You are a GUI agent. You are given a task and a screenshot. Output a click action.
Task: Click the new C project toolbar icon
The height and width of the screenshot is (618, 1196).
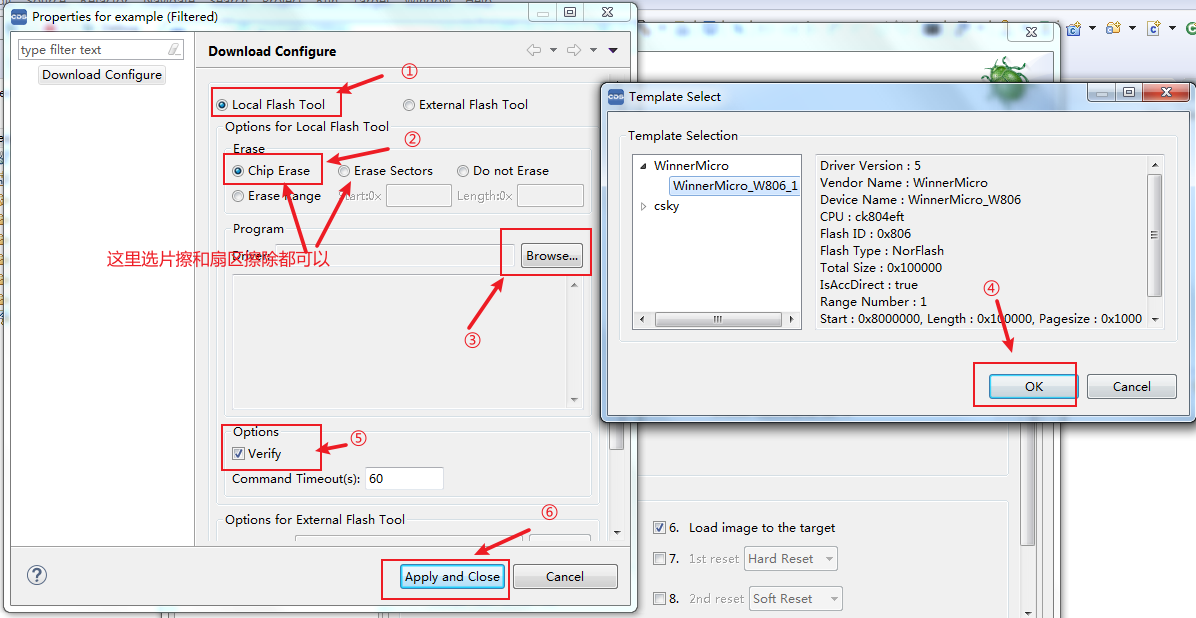tap(1074, 29)
